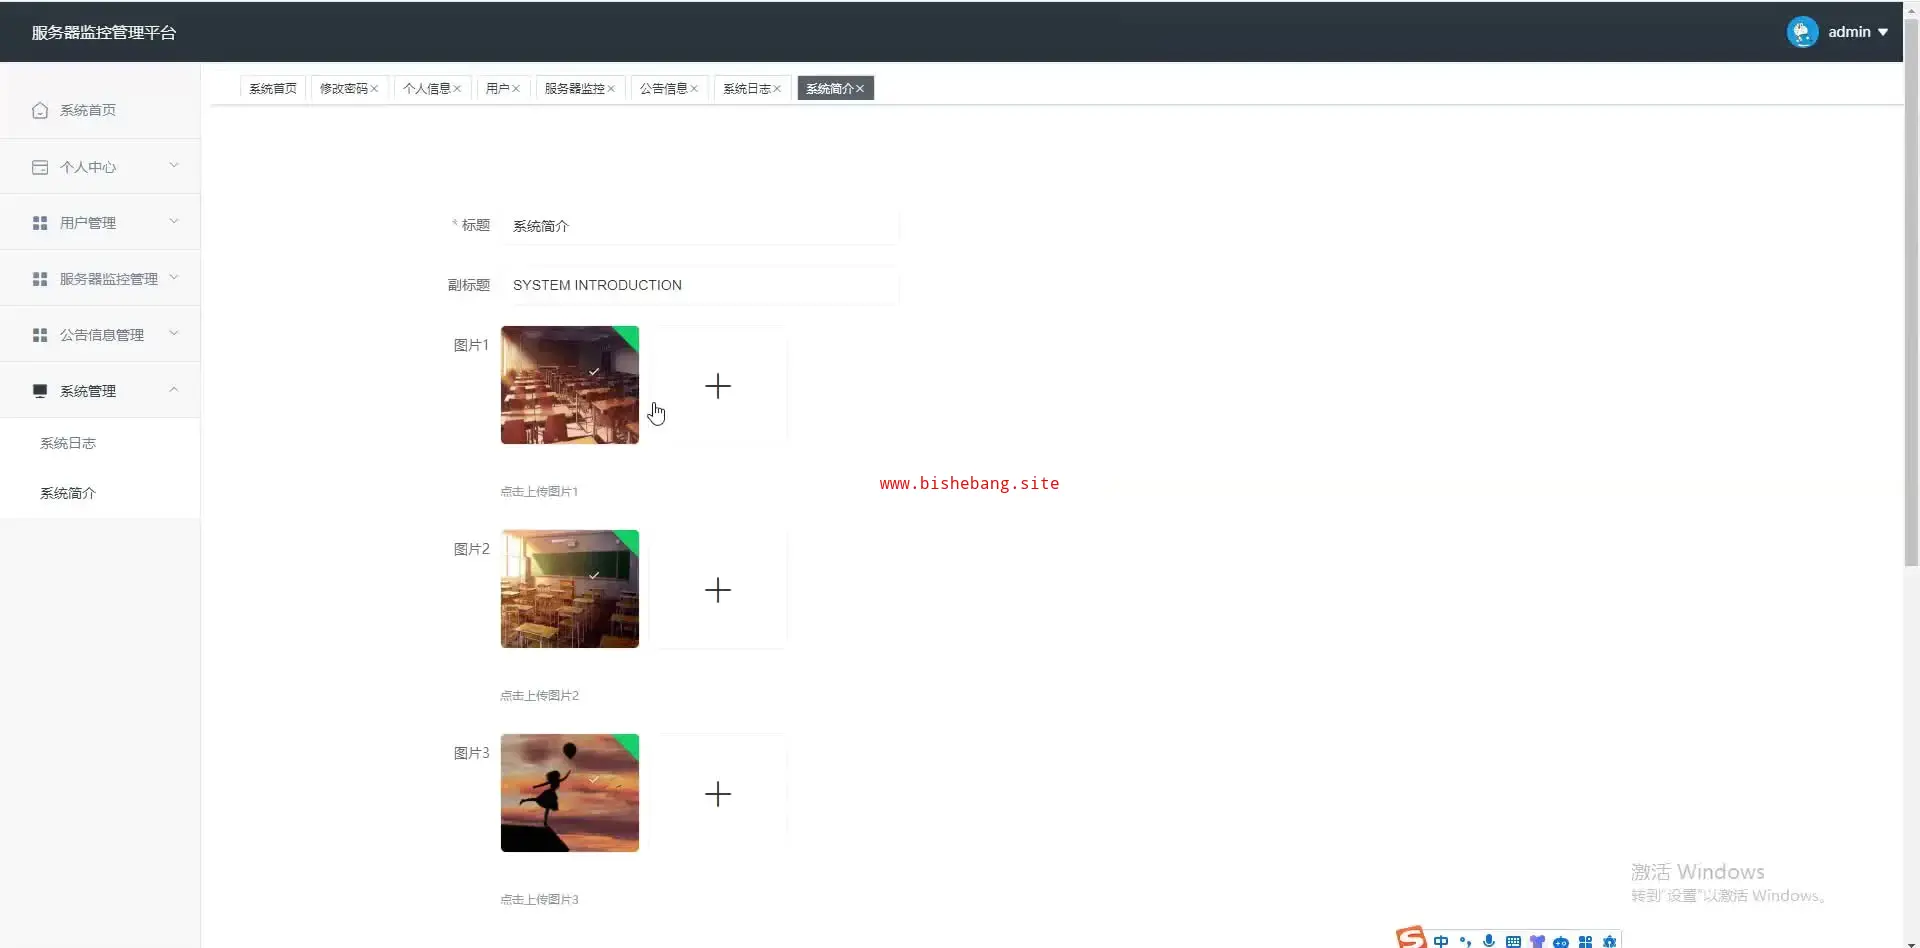
Task: Click the admin username text
Action: point(1849,32)
